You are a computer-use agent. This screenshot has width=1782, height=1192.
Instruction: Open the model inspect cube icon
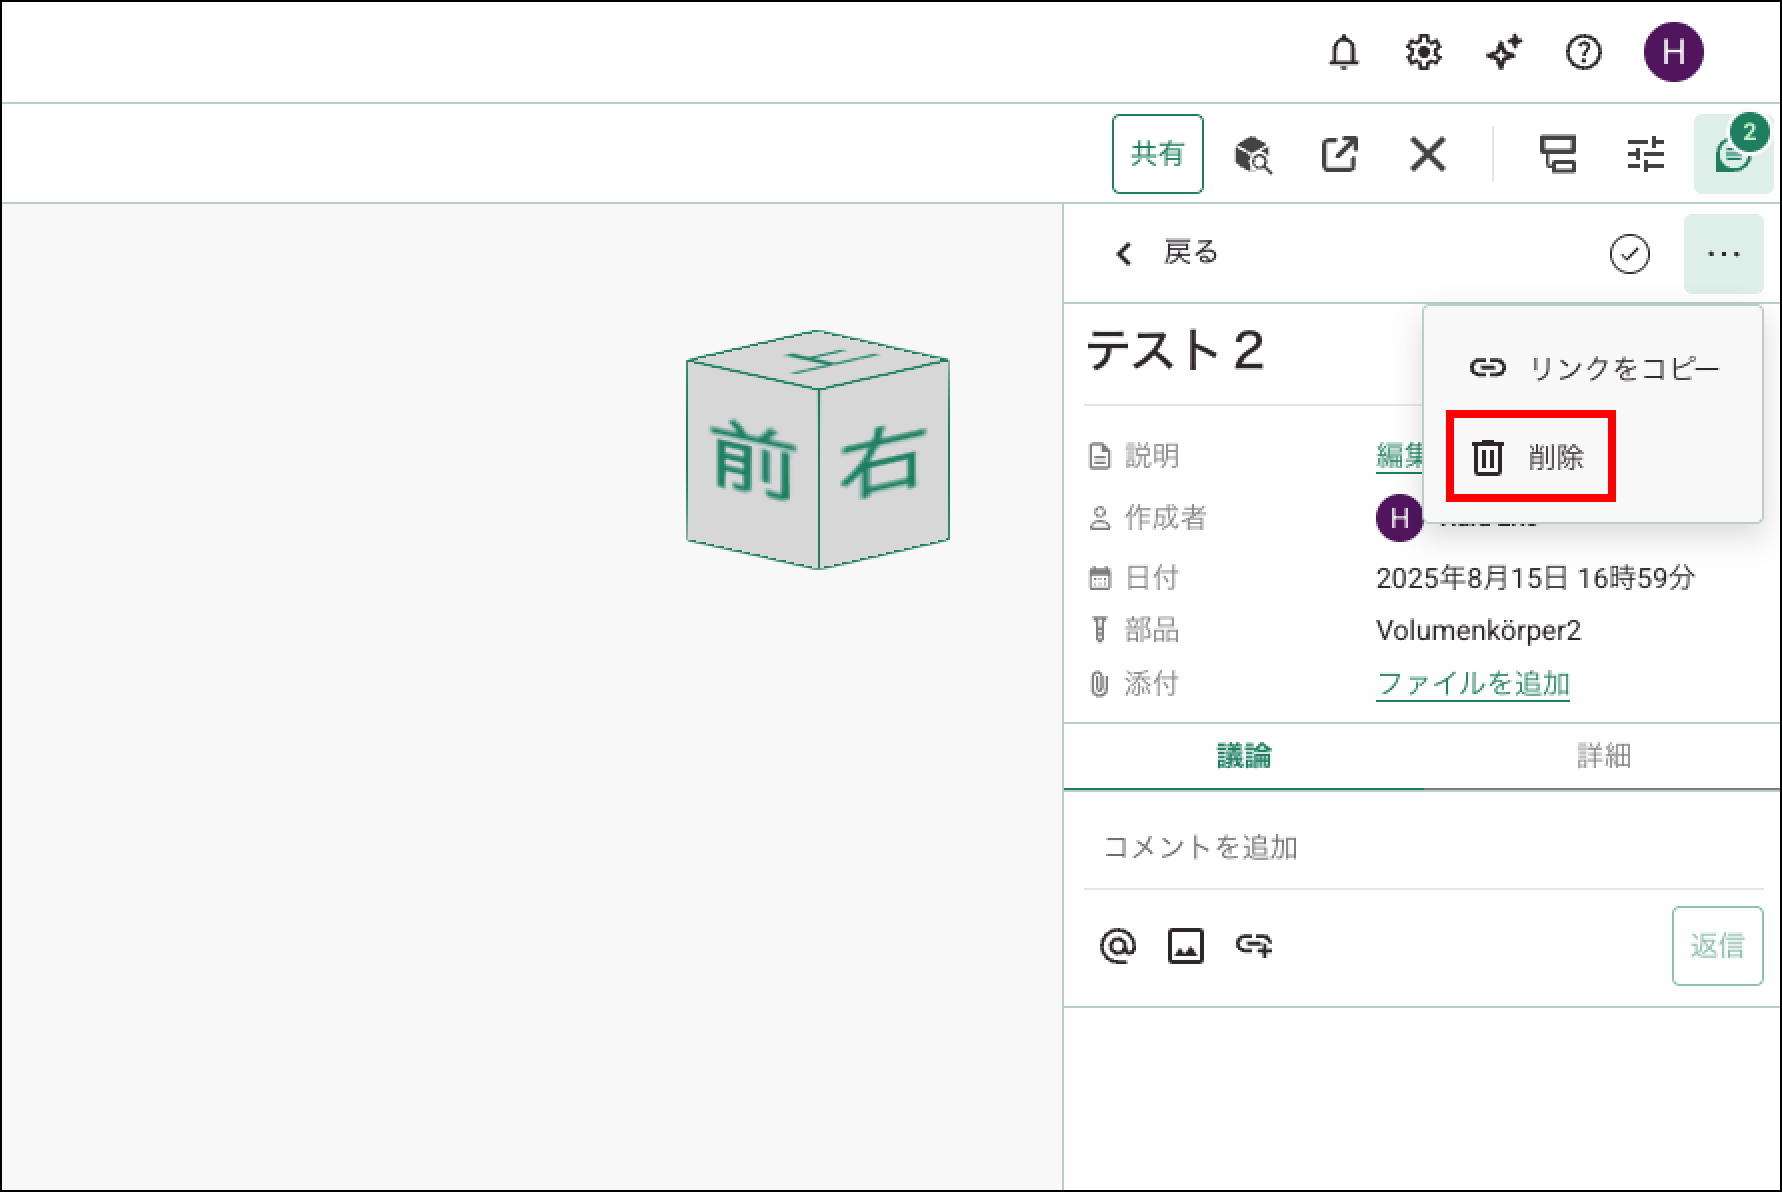click(x=1252, y=155)
